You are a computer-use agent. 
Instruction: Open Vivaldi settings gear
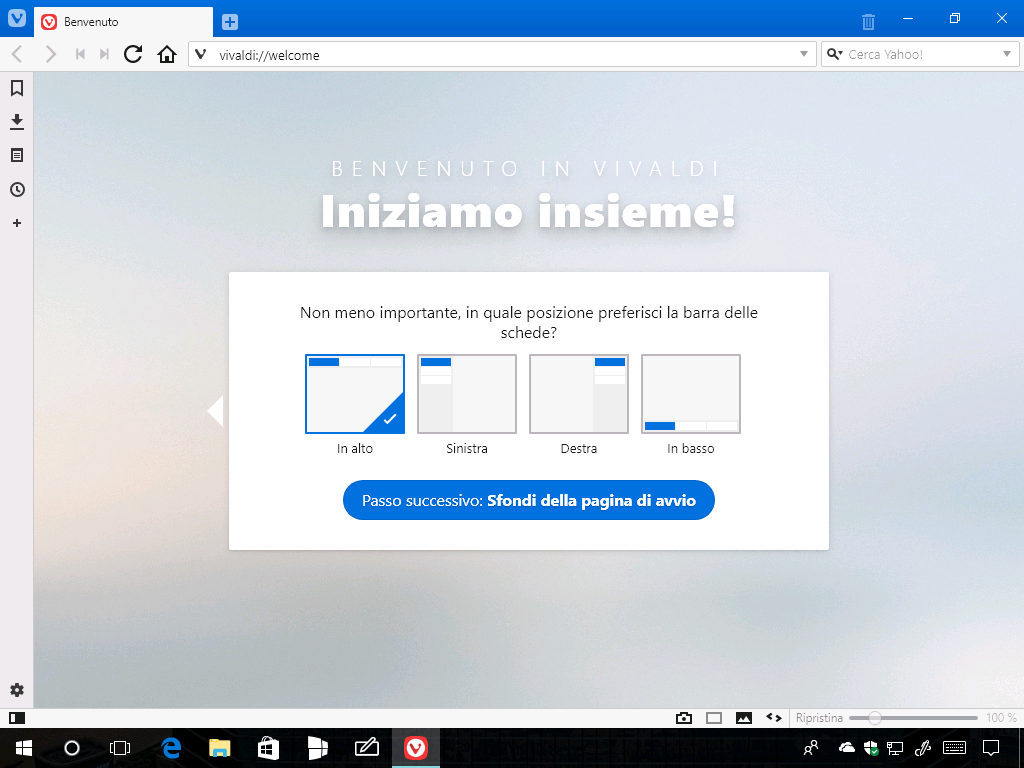pyautogui.click(x=17, y=690)
